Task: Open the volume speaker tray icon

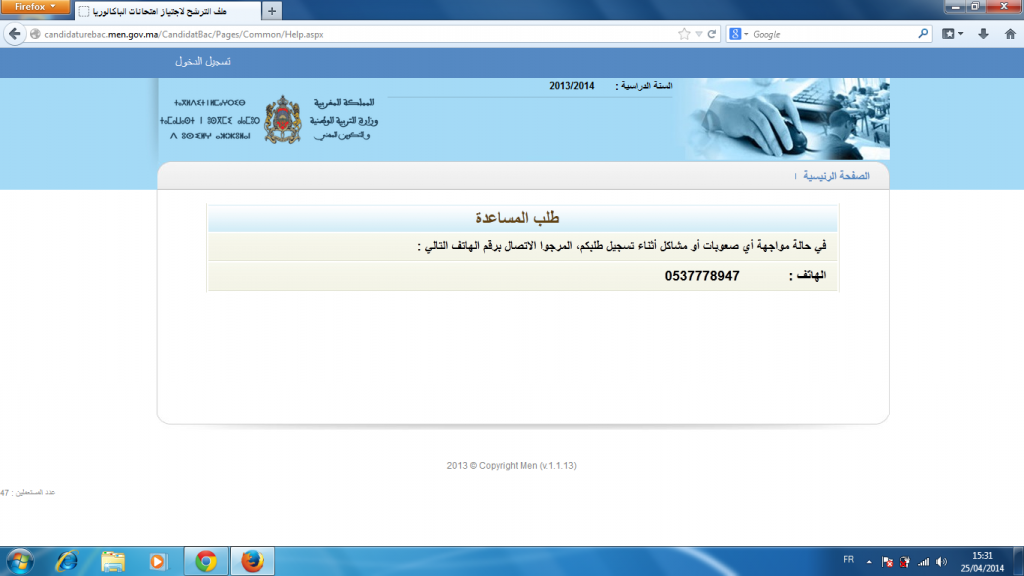Action: pyautogui.click(x=941, y=562)
